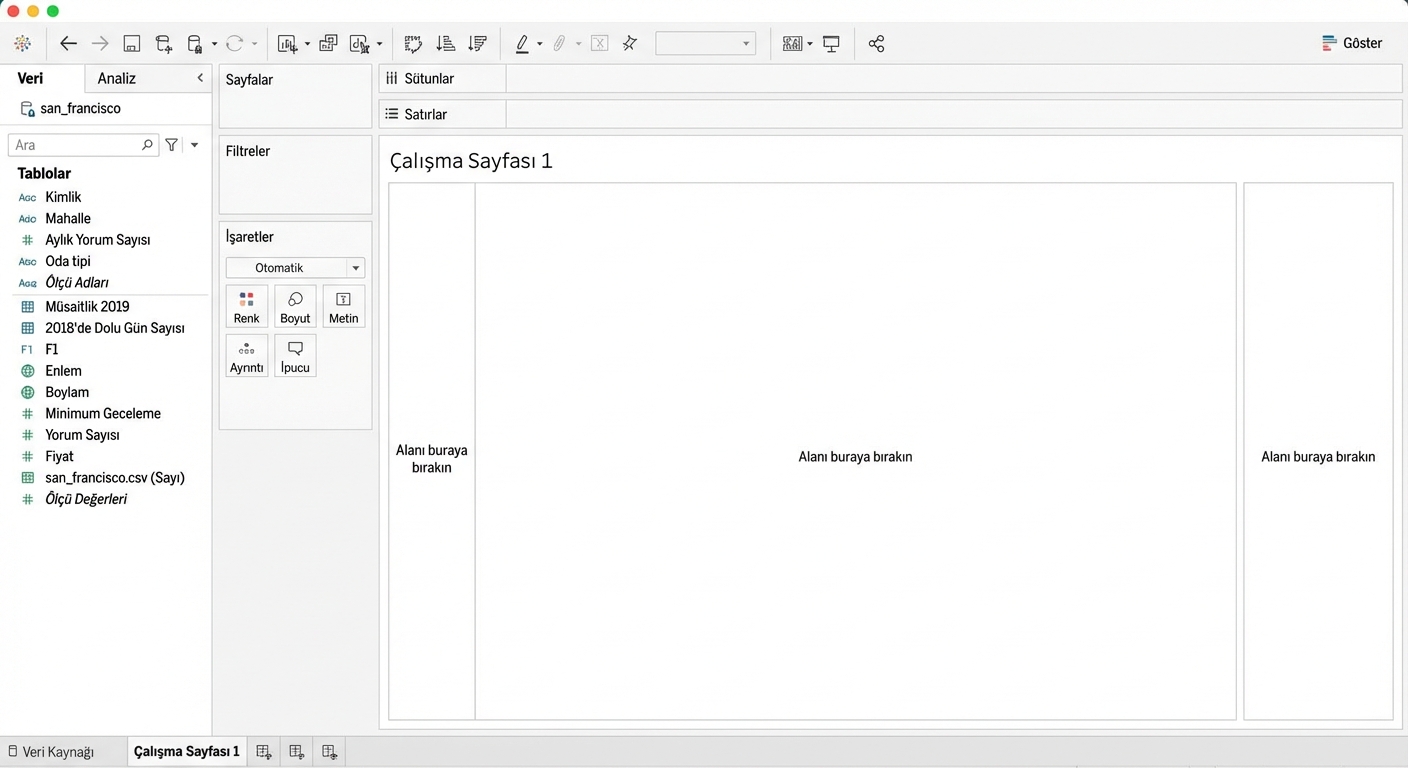The height and width of the screenshot is (768, 1408).
Task: Switch to the Analiz tab
Action: (x=117, y=78)
